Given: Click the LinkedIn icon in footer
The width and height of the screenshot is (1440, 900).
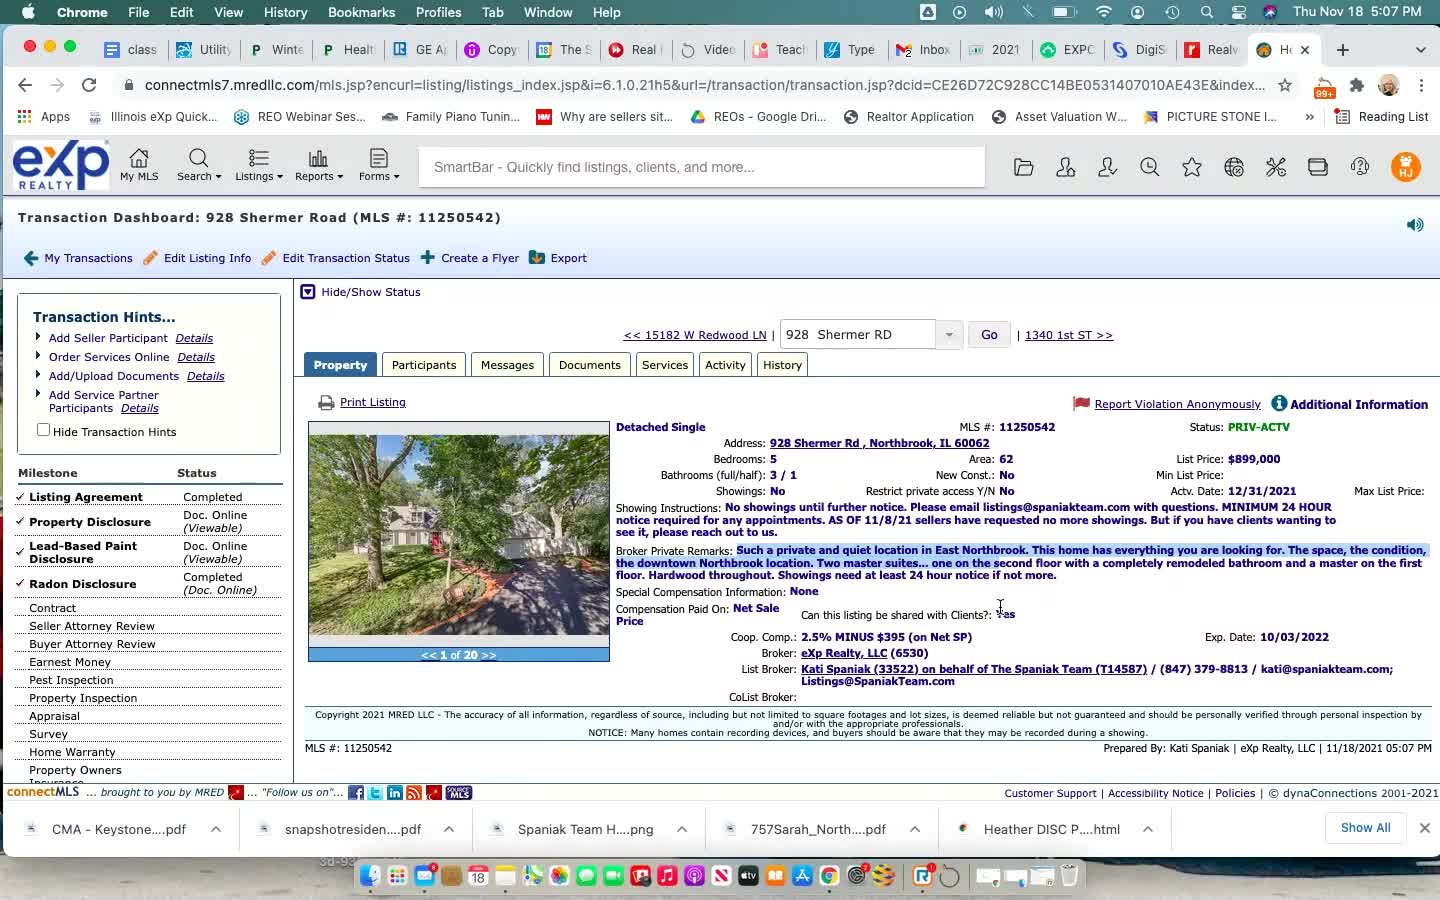Looking at the screenshot, I should pos(395,793).
